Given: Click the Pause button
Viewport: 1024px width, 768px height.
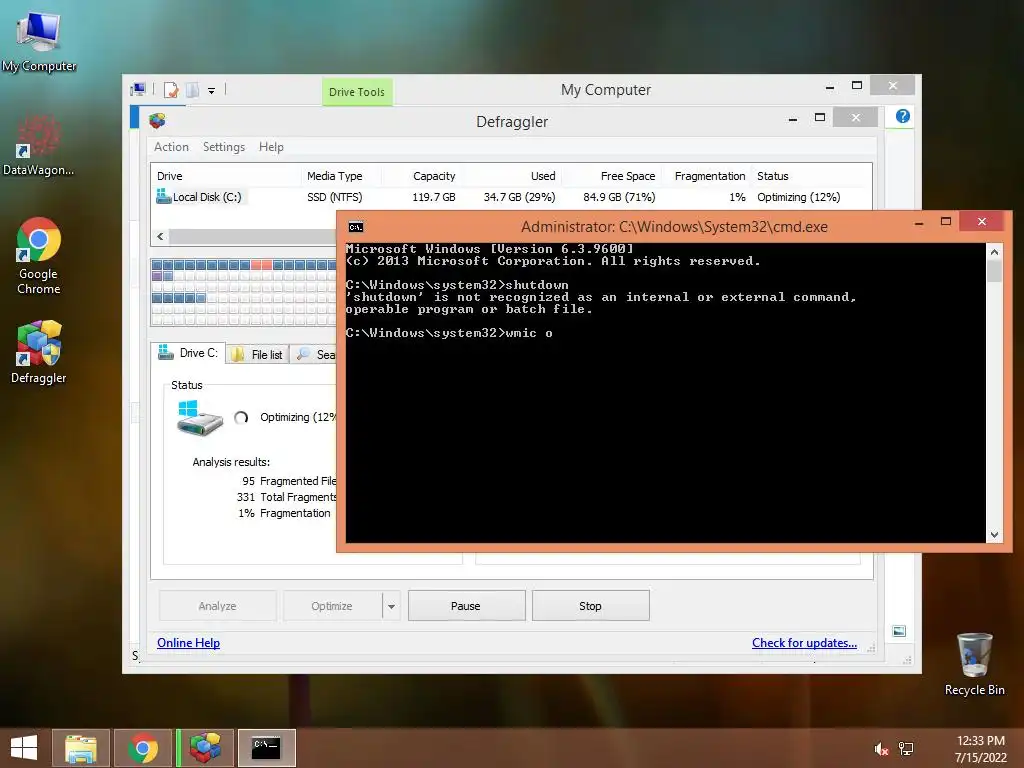Looking at the screenshot, I should tap(466, 605).
